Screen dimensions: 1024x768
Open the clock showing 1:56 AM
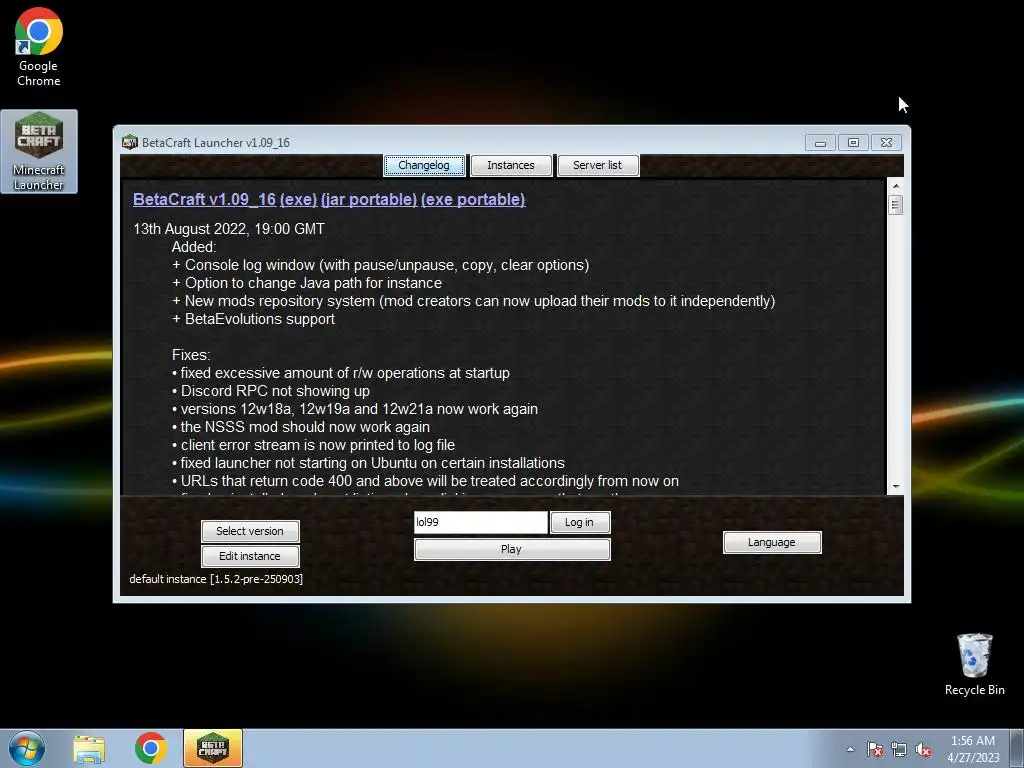[973, 749]
